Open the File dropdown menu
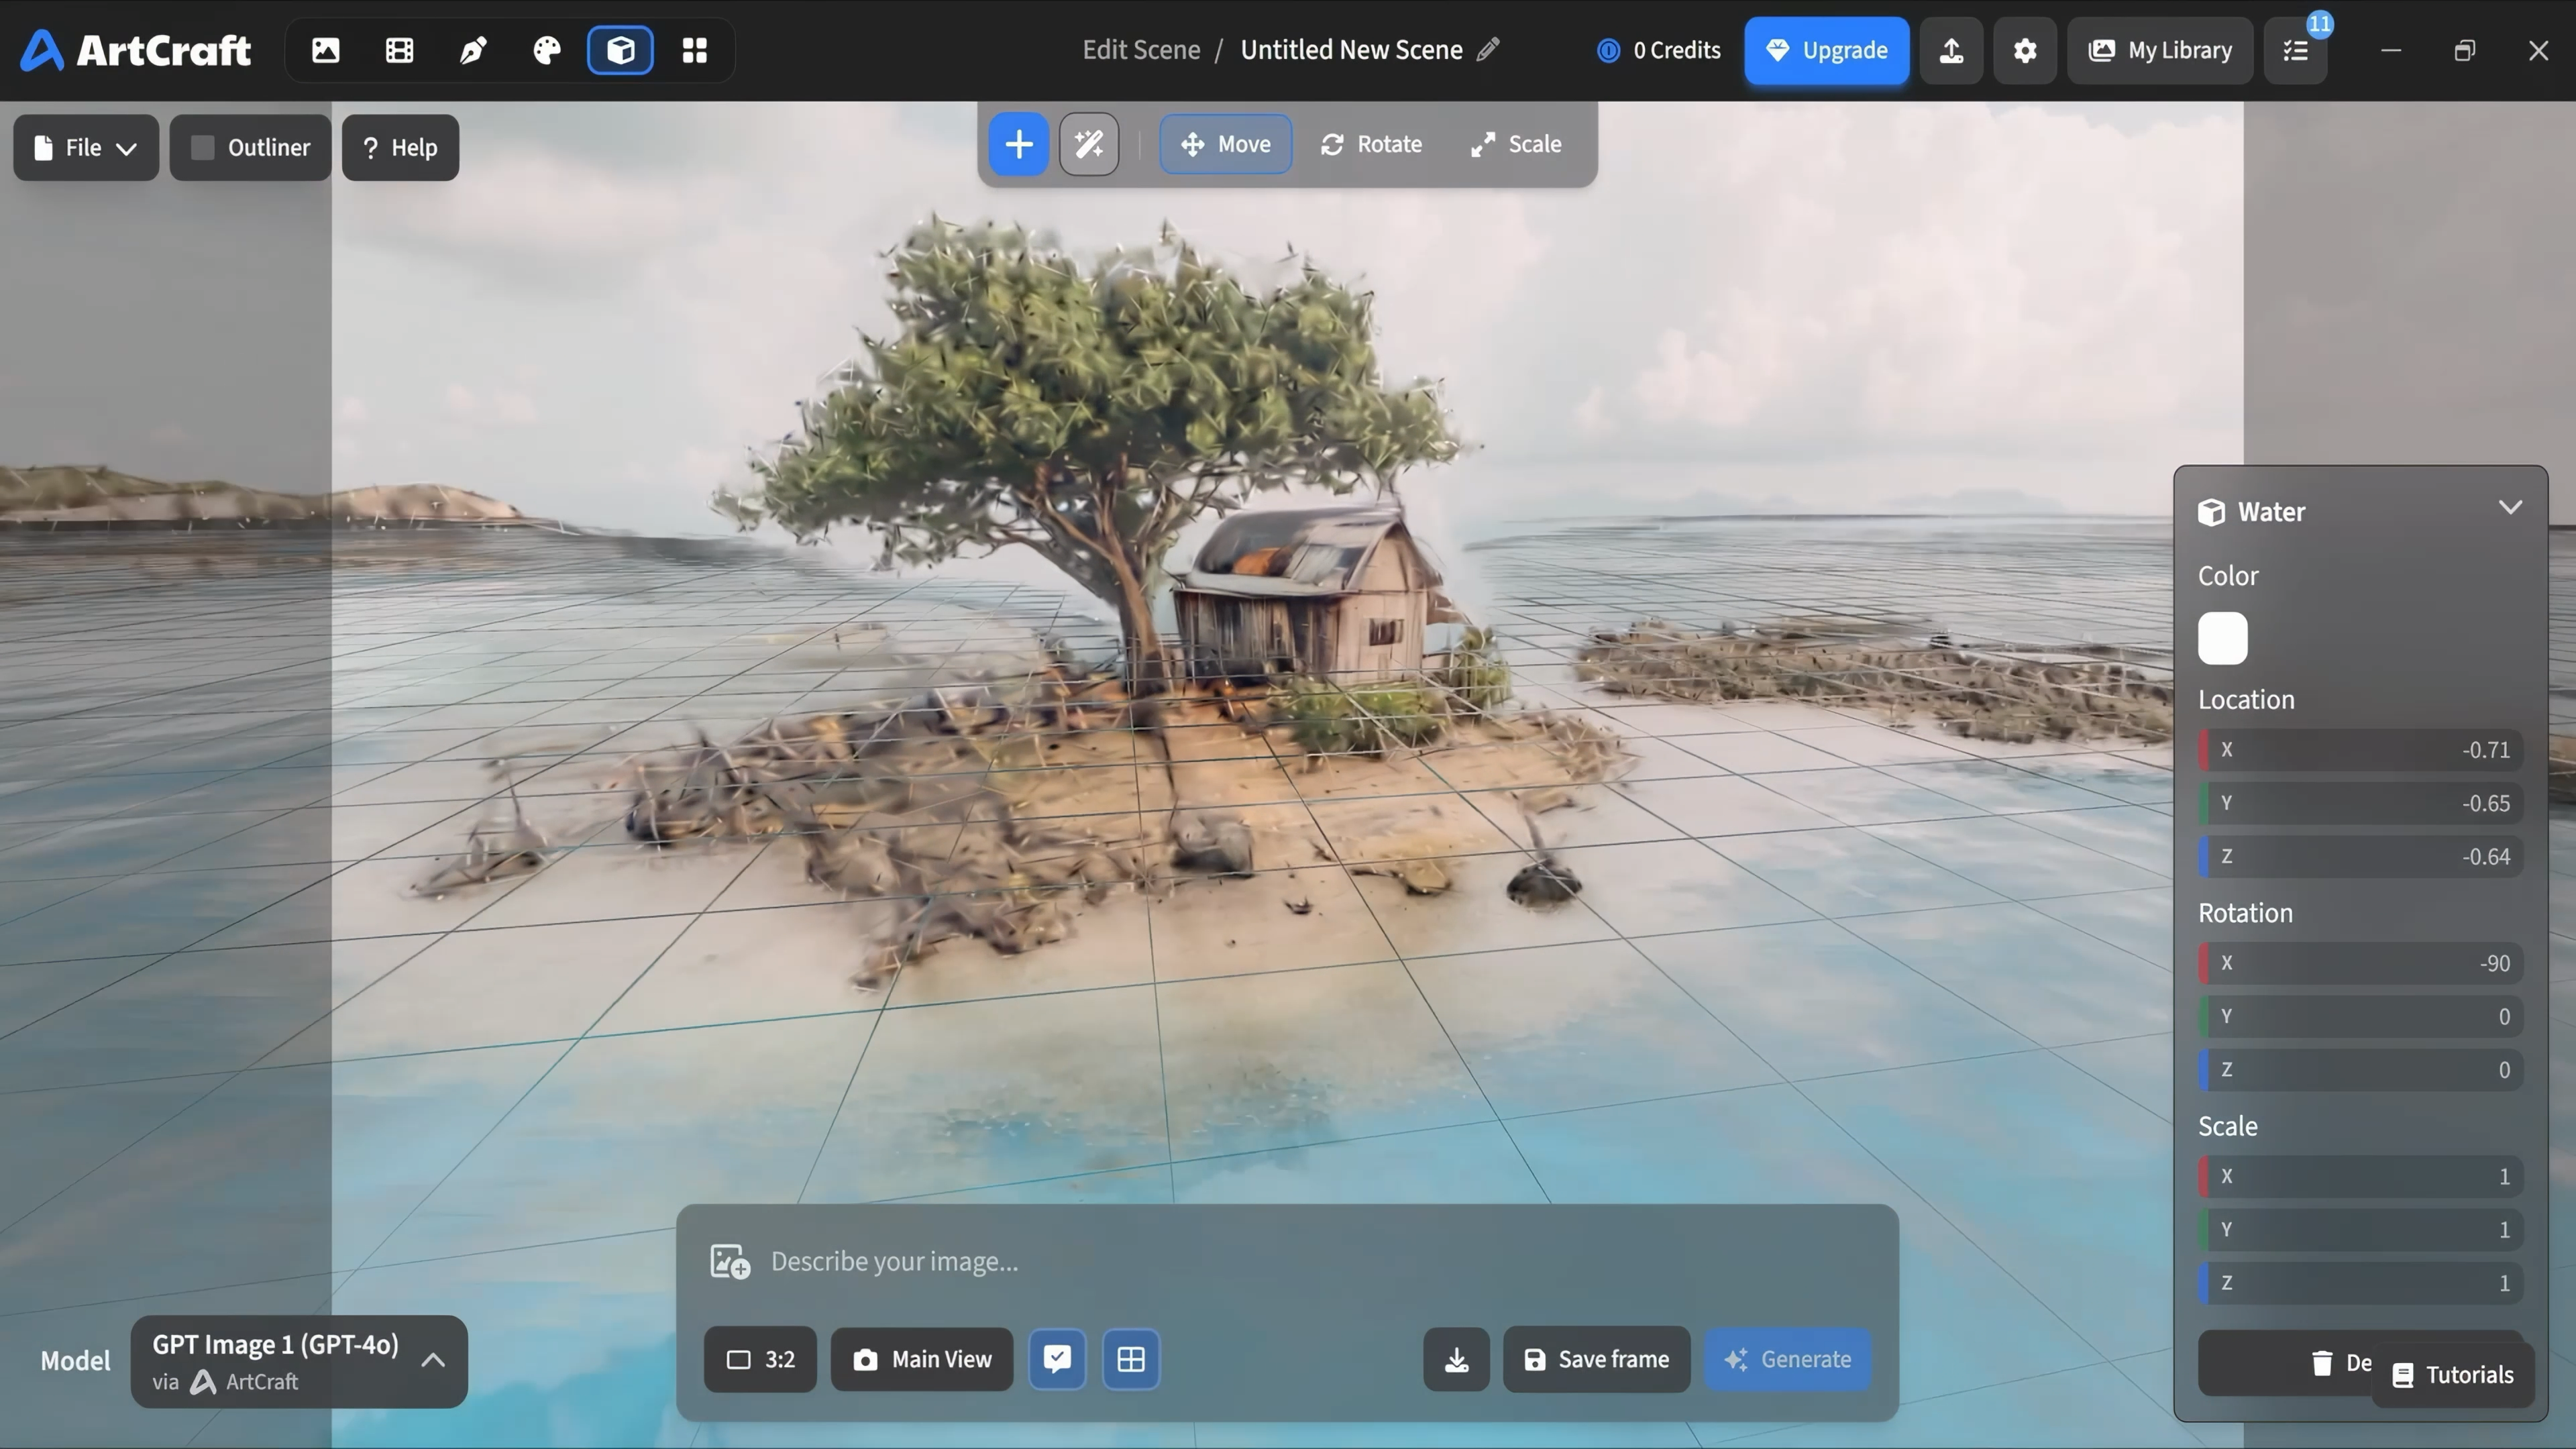 [x=86, y=148]
